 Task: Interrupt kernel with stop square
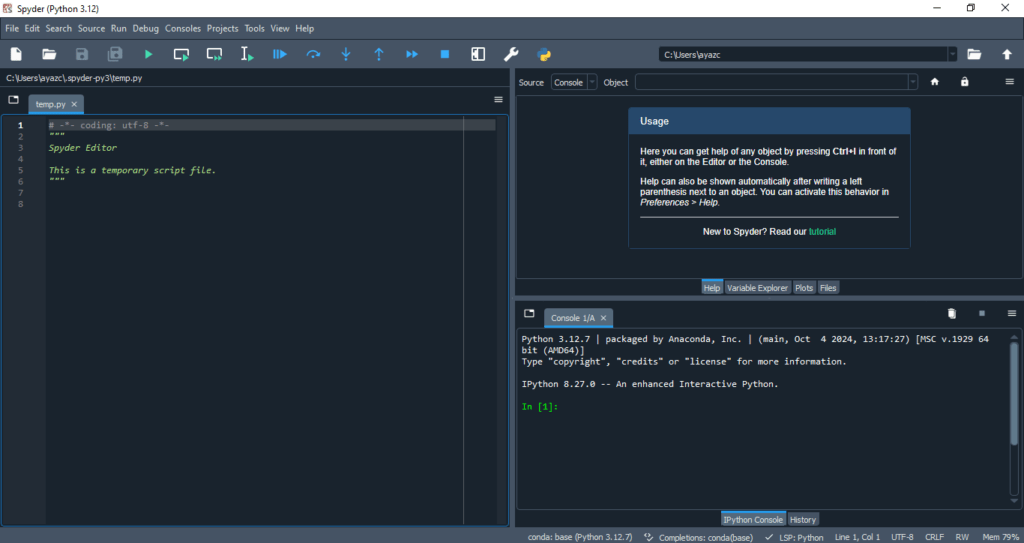coord(982,314)
